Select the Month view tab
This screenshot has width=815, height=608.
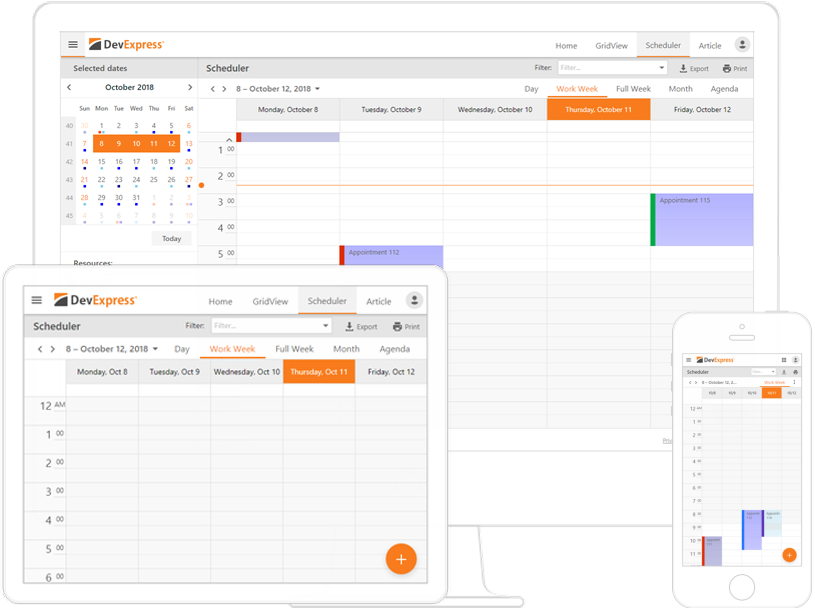click(x=680, y=88)
